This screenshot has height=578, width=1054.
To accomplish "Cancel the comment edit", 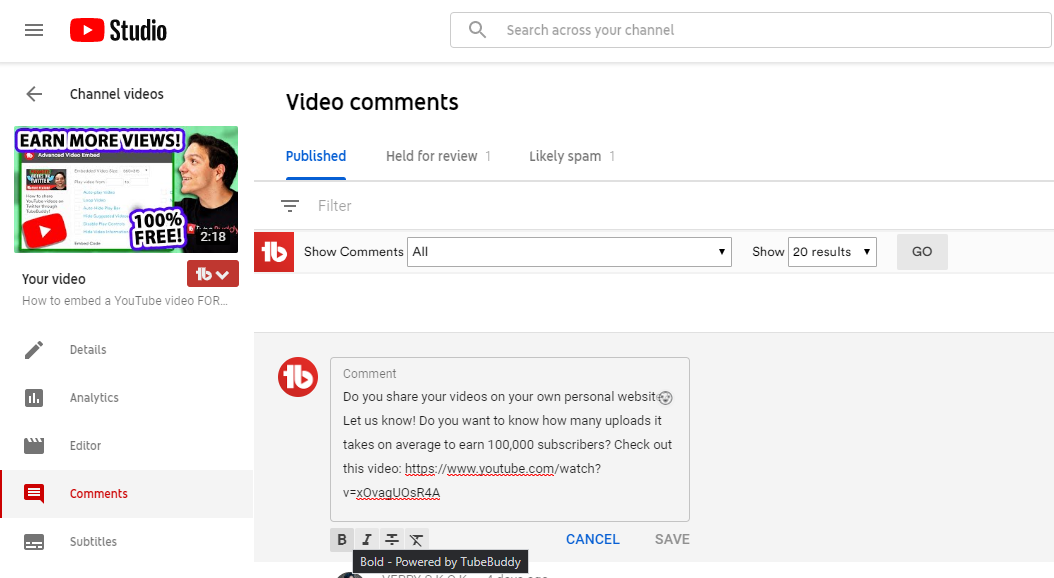I will click(x=592, y=539).
